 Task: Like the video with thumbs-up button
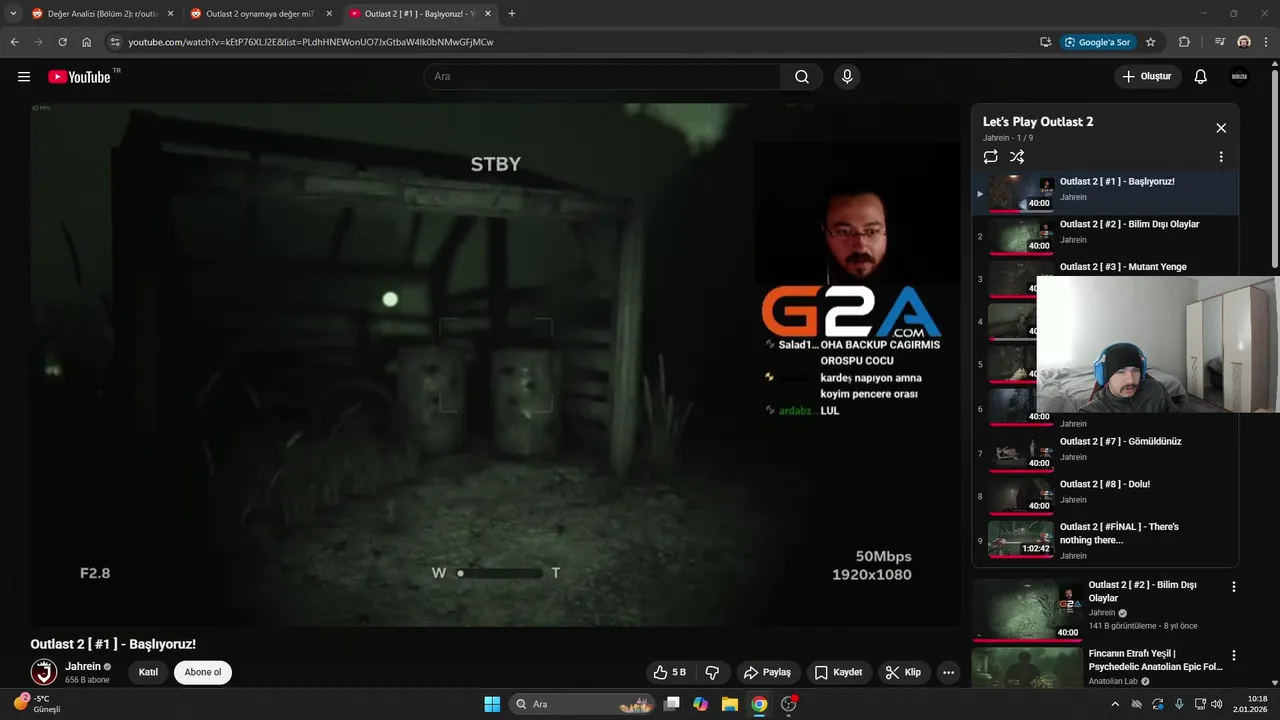click(670, 673)
